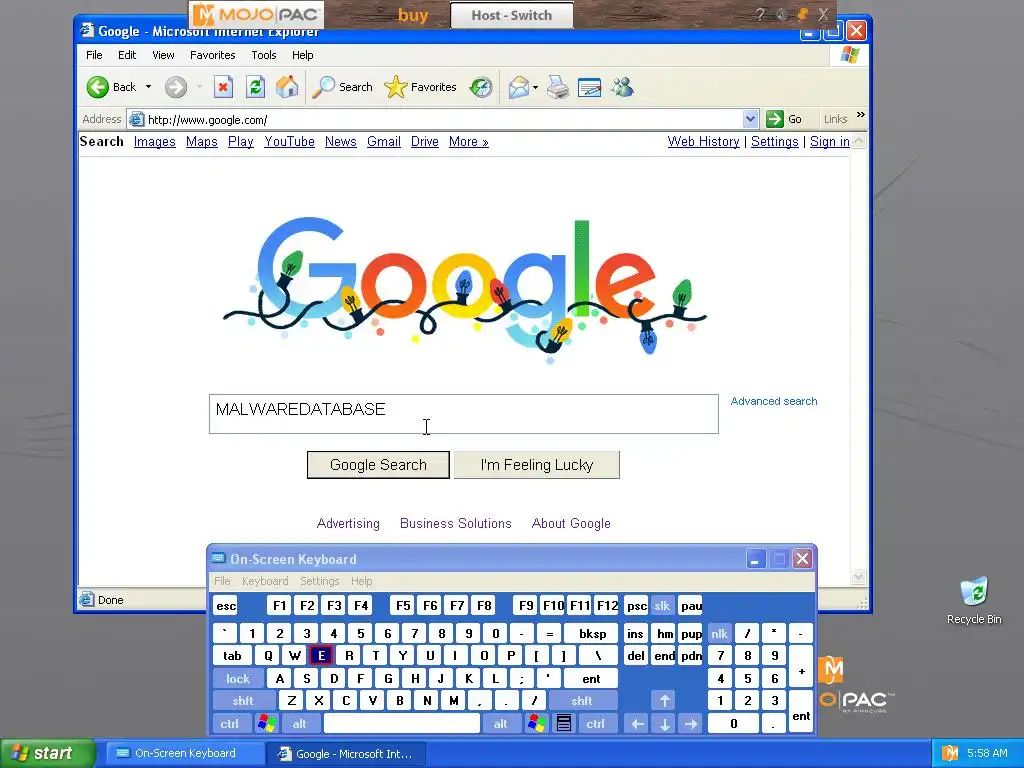Open the Keyboard menu in On-Screen Keyboard
The width and height of the screenshot is (1024, 768).
tap(264, 581)
